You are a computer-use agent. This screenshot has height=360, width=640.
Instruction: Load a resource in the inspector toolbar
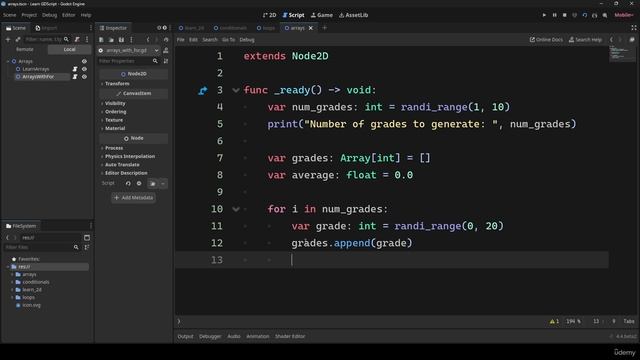click(x=111, y=40)
